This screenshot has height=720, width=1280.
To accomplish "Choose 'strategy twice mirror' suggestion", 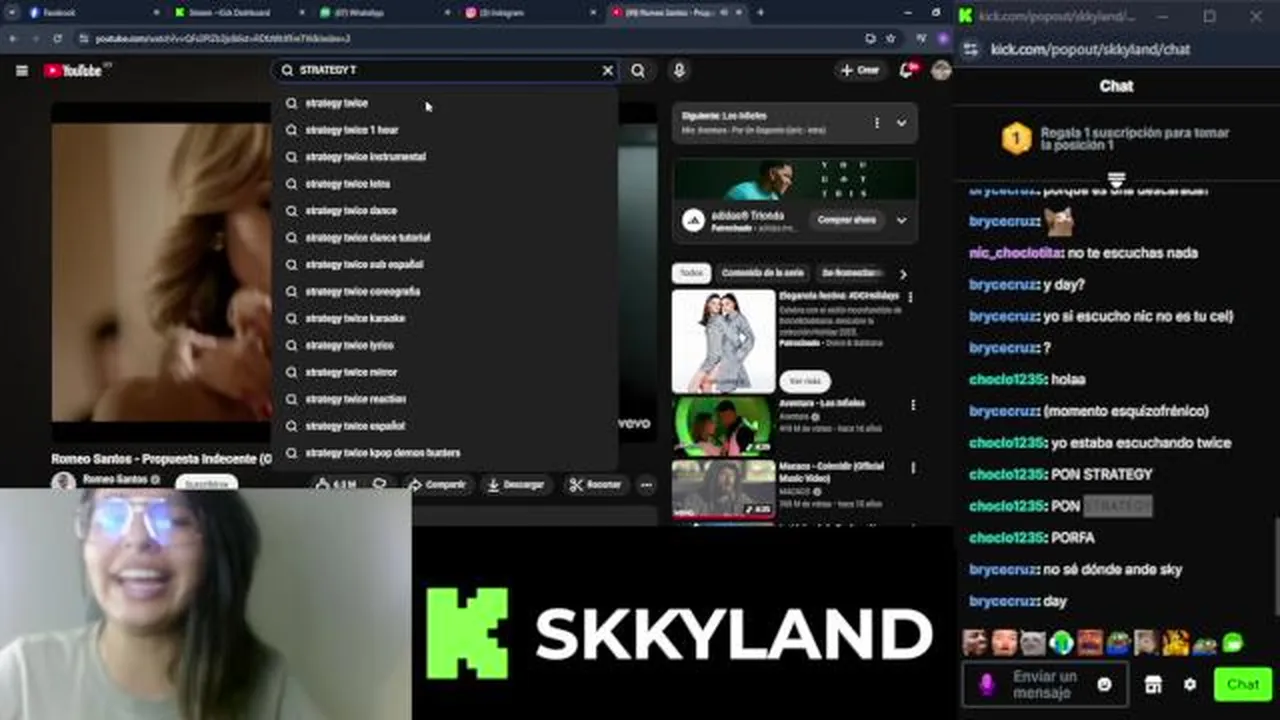I will (445, 372).
